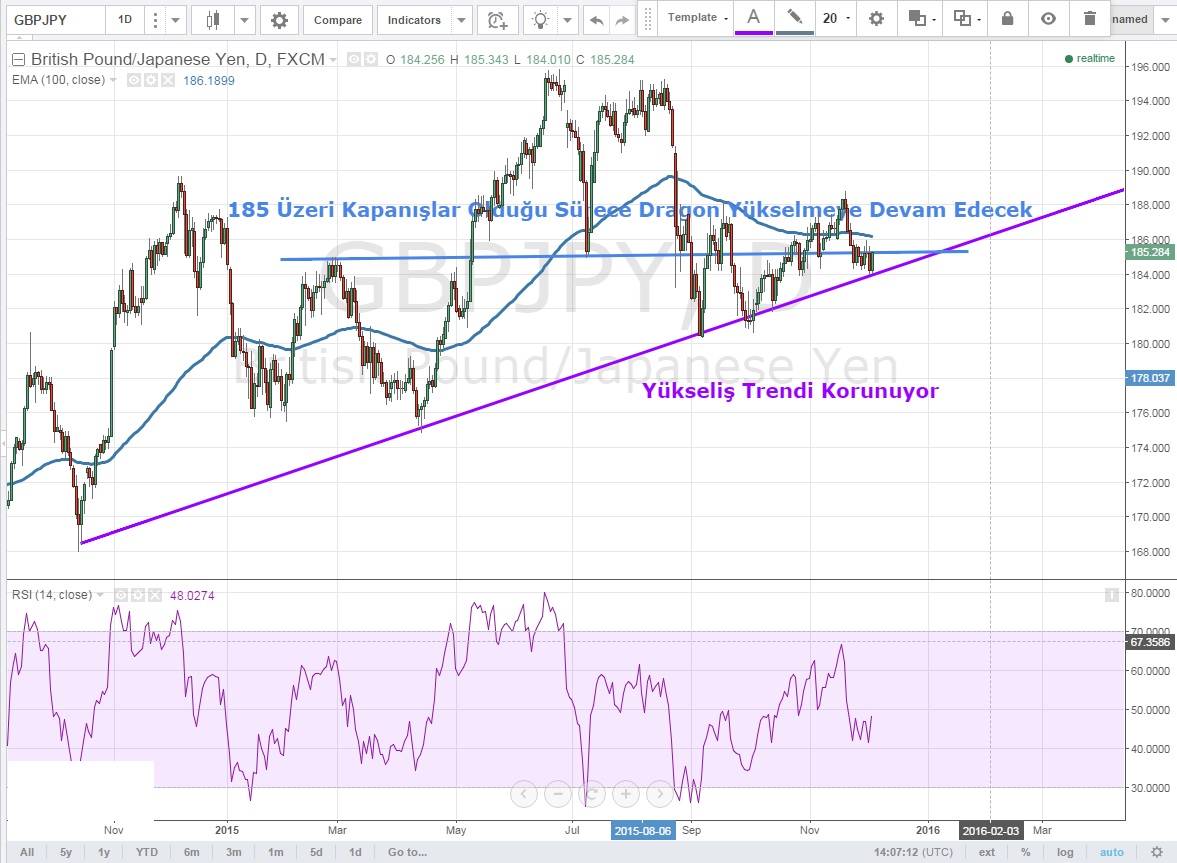Open the purple text color swatch
Image resolution: width=1177 pixels, height=863 pixels.
click(x=753, y=18)
